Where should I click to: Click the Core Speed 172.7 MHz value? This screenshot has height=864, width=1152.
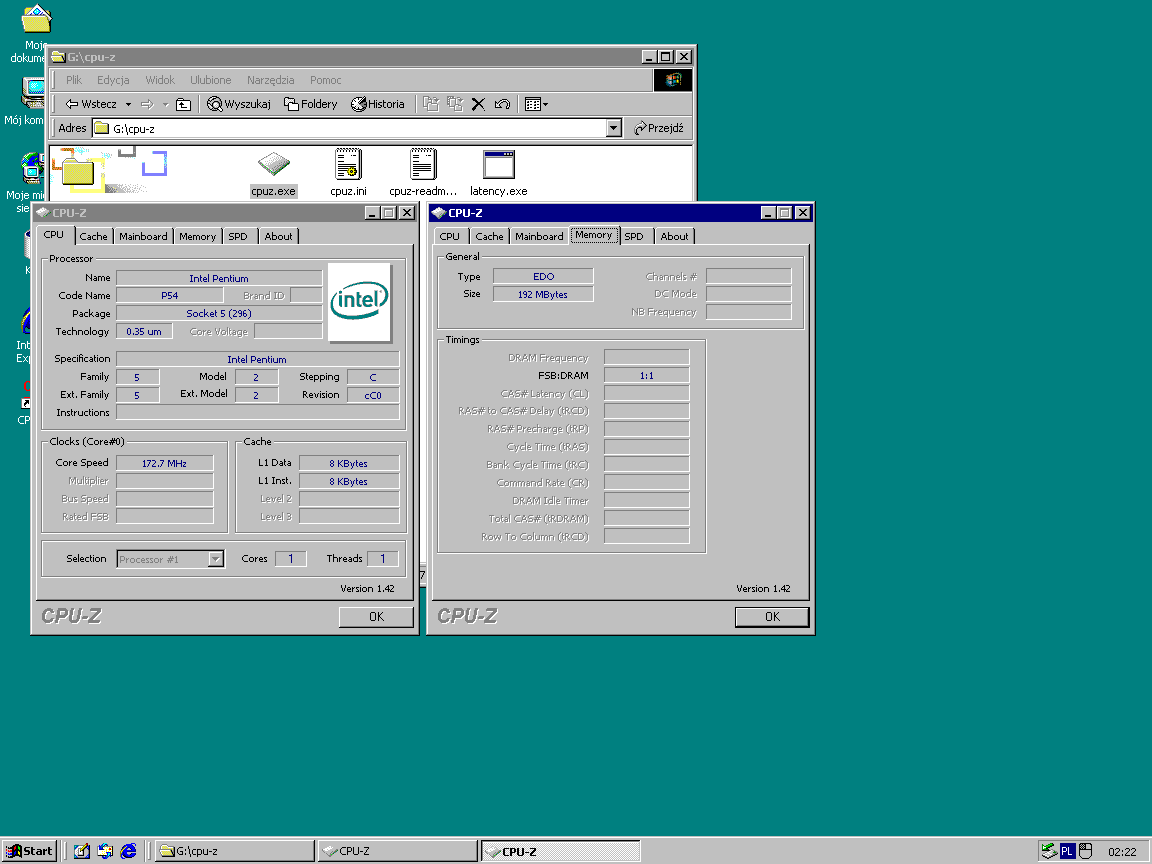coord(165,464)
